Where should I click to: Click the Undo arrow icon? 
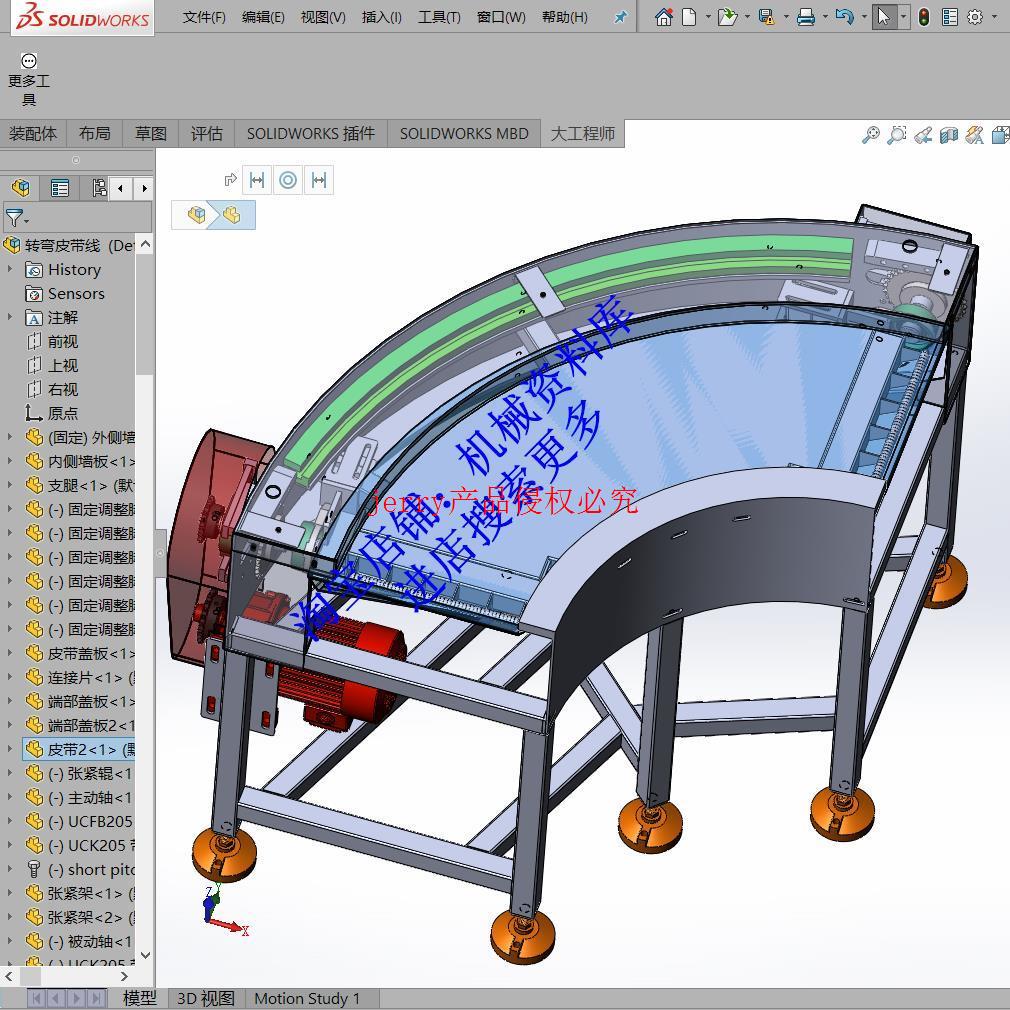pyautogui.click(x=844, y=17)
